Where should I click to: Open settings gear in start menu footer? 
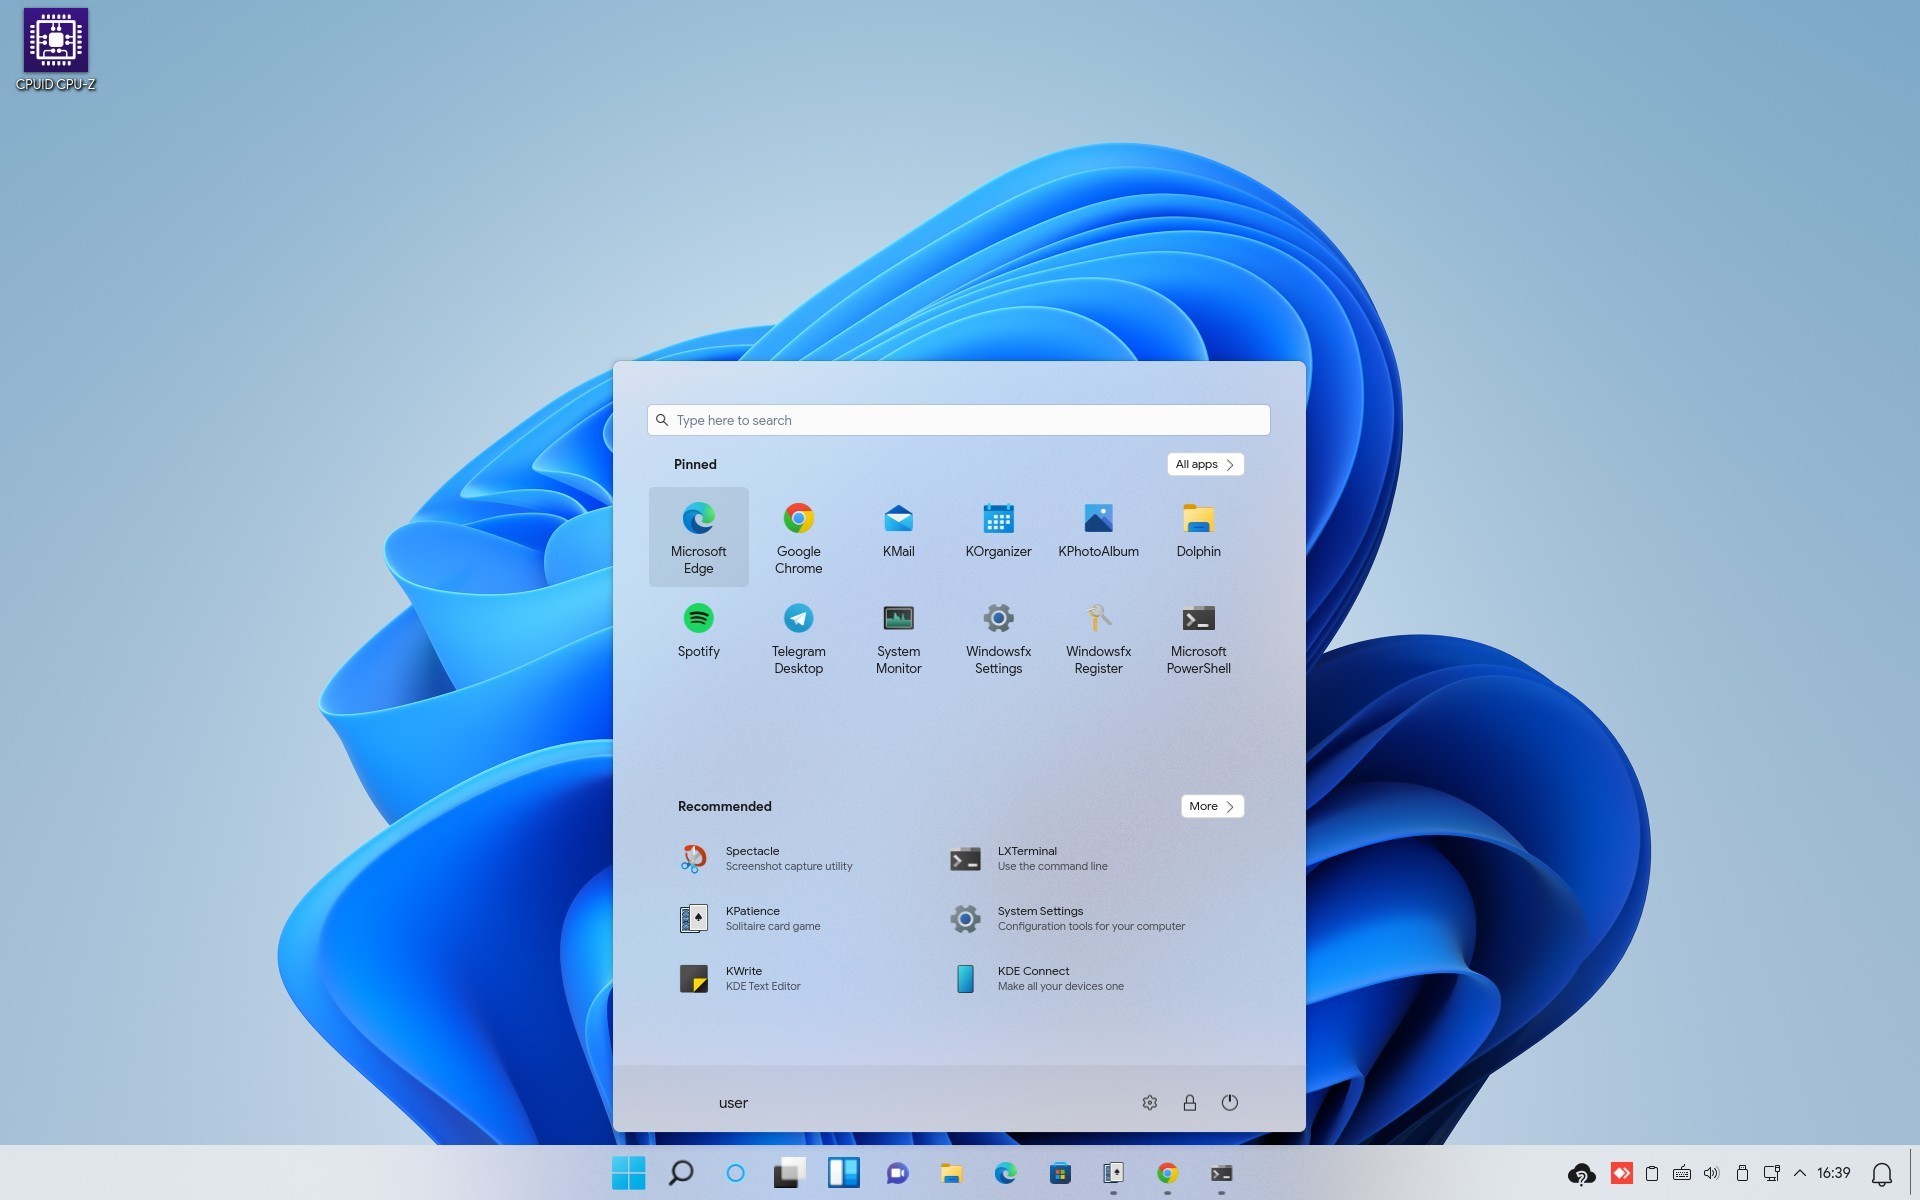[x=1150, y=1103]
